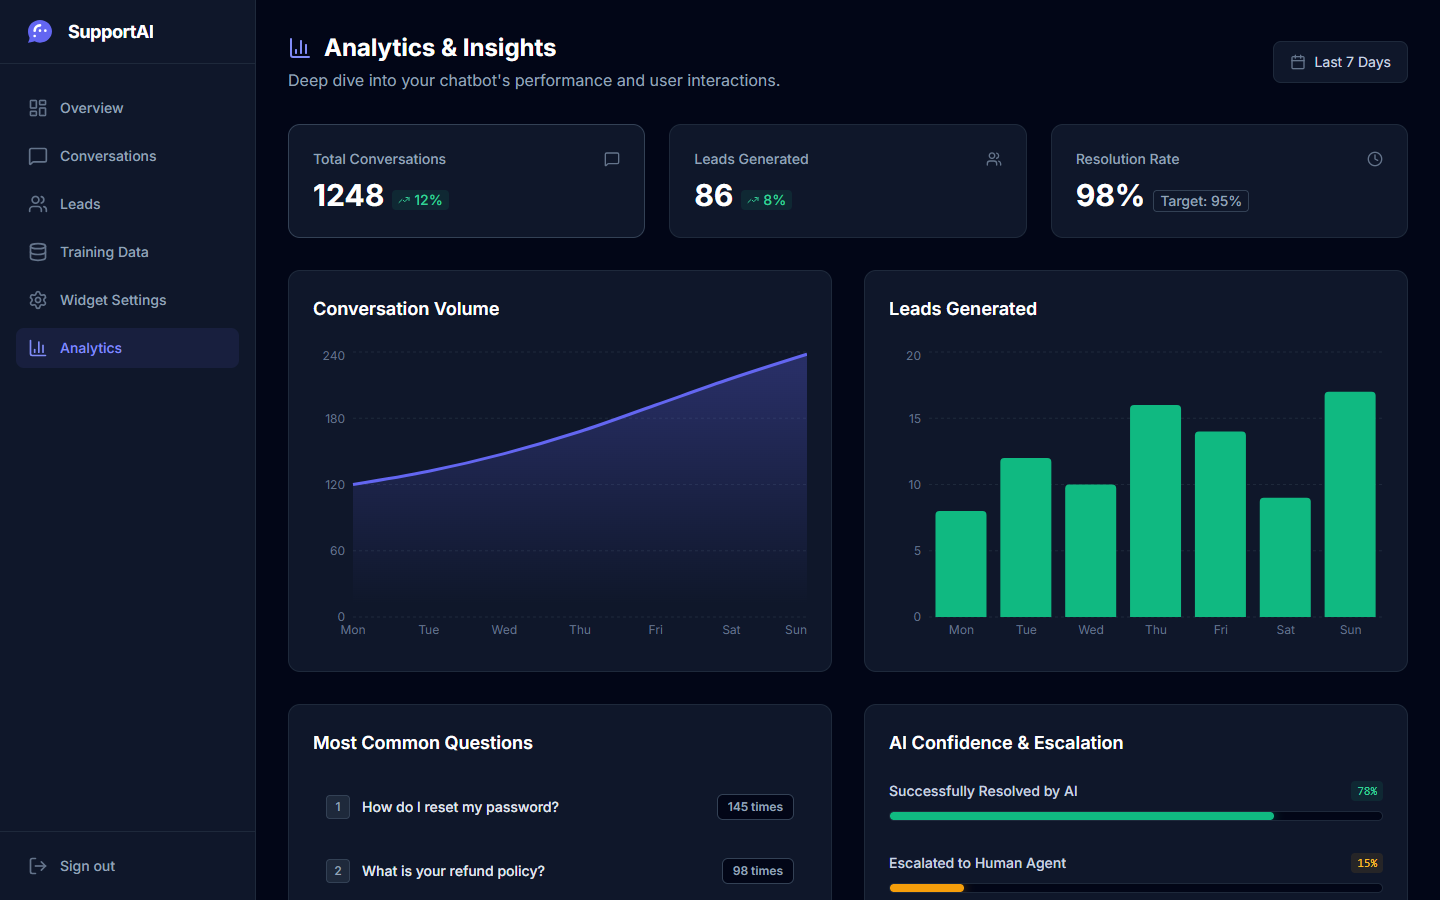The height and width of the screenshot is (900, 1440).
Task: Click the Analytics & Insights page title
Action: (440, 48)
